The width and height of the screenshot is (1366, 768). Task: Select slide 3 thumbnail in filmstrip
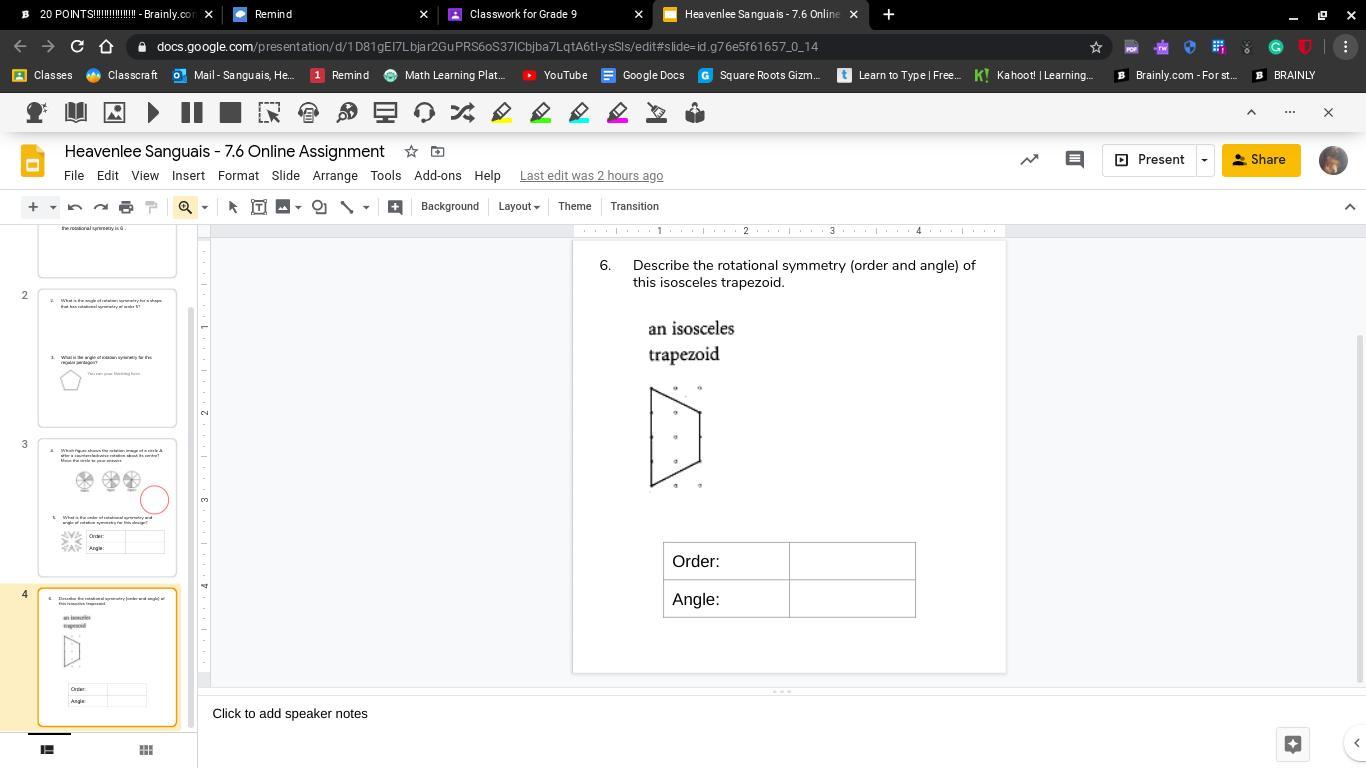click(x=107, y=508)
